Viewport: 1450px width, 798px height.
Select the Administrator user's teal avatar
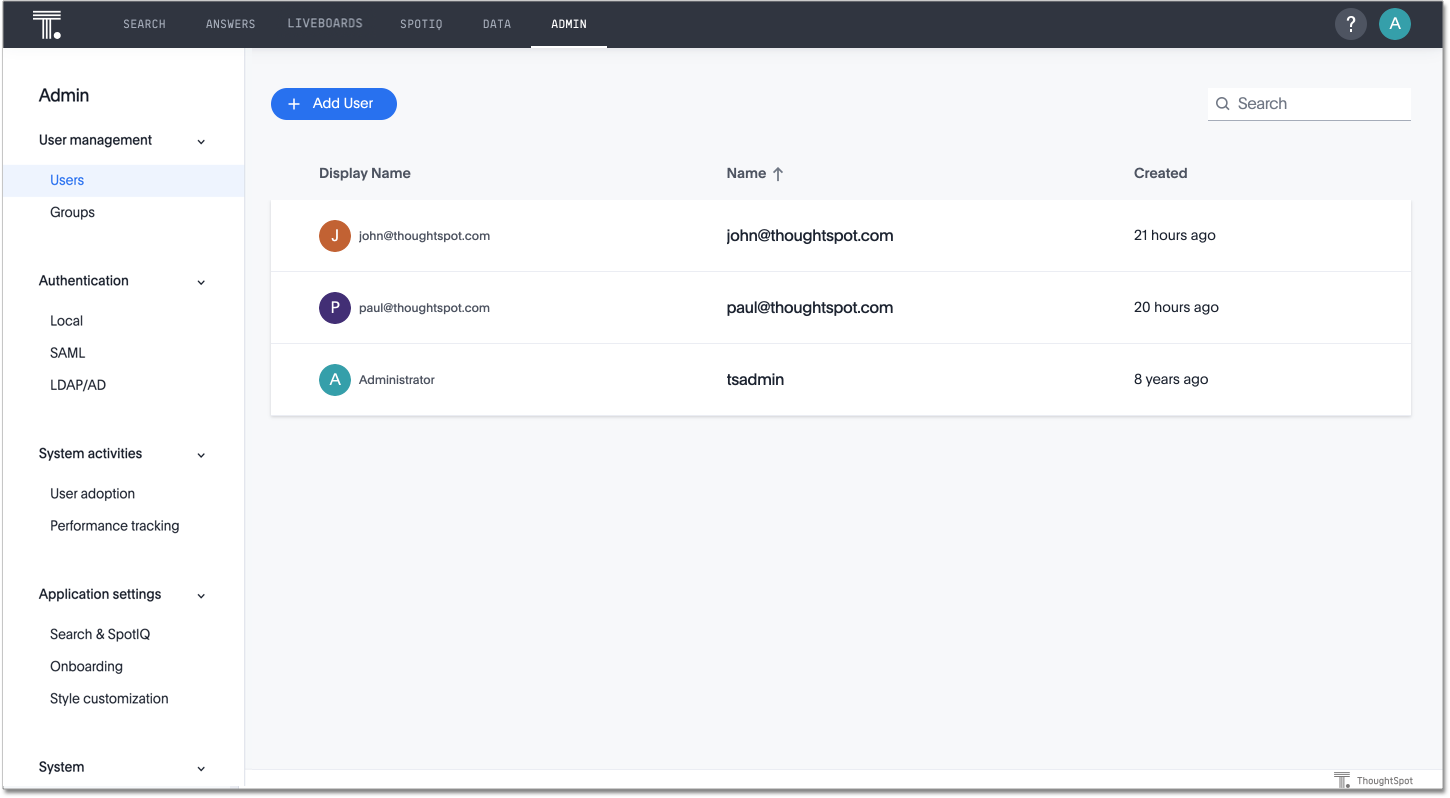334,380
